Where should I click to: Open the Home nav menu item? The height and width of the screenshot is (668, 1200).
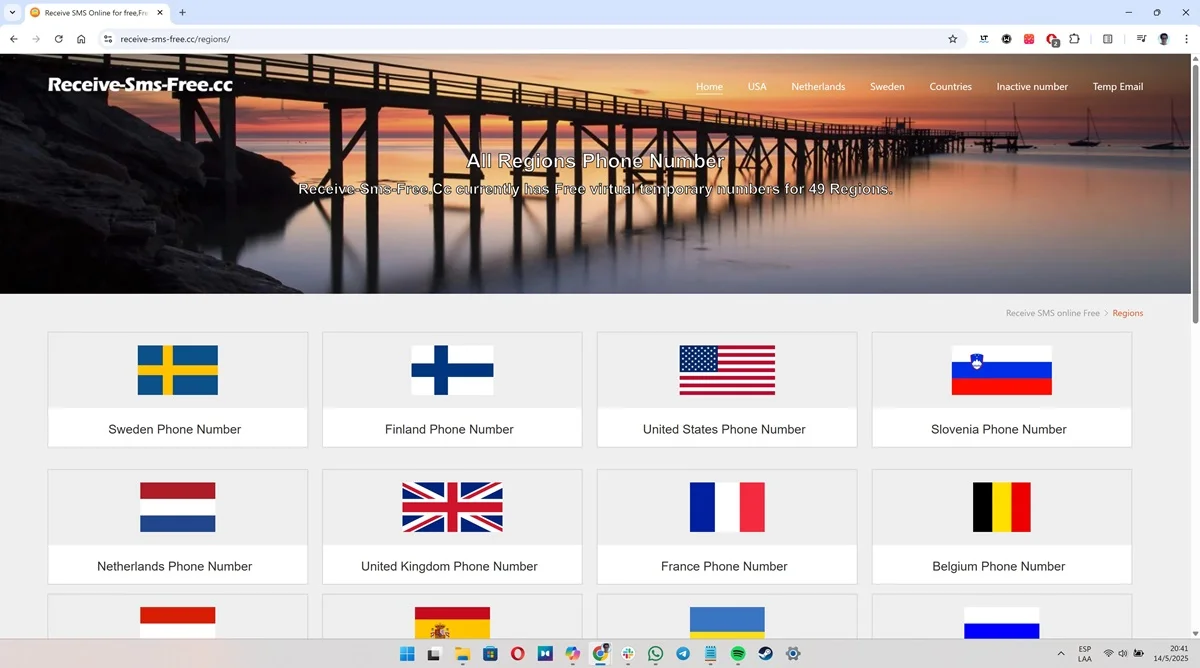(x=709, y=87)
